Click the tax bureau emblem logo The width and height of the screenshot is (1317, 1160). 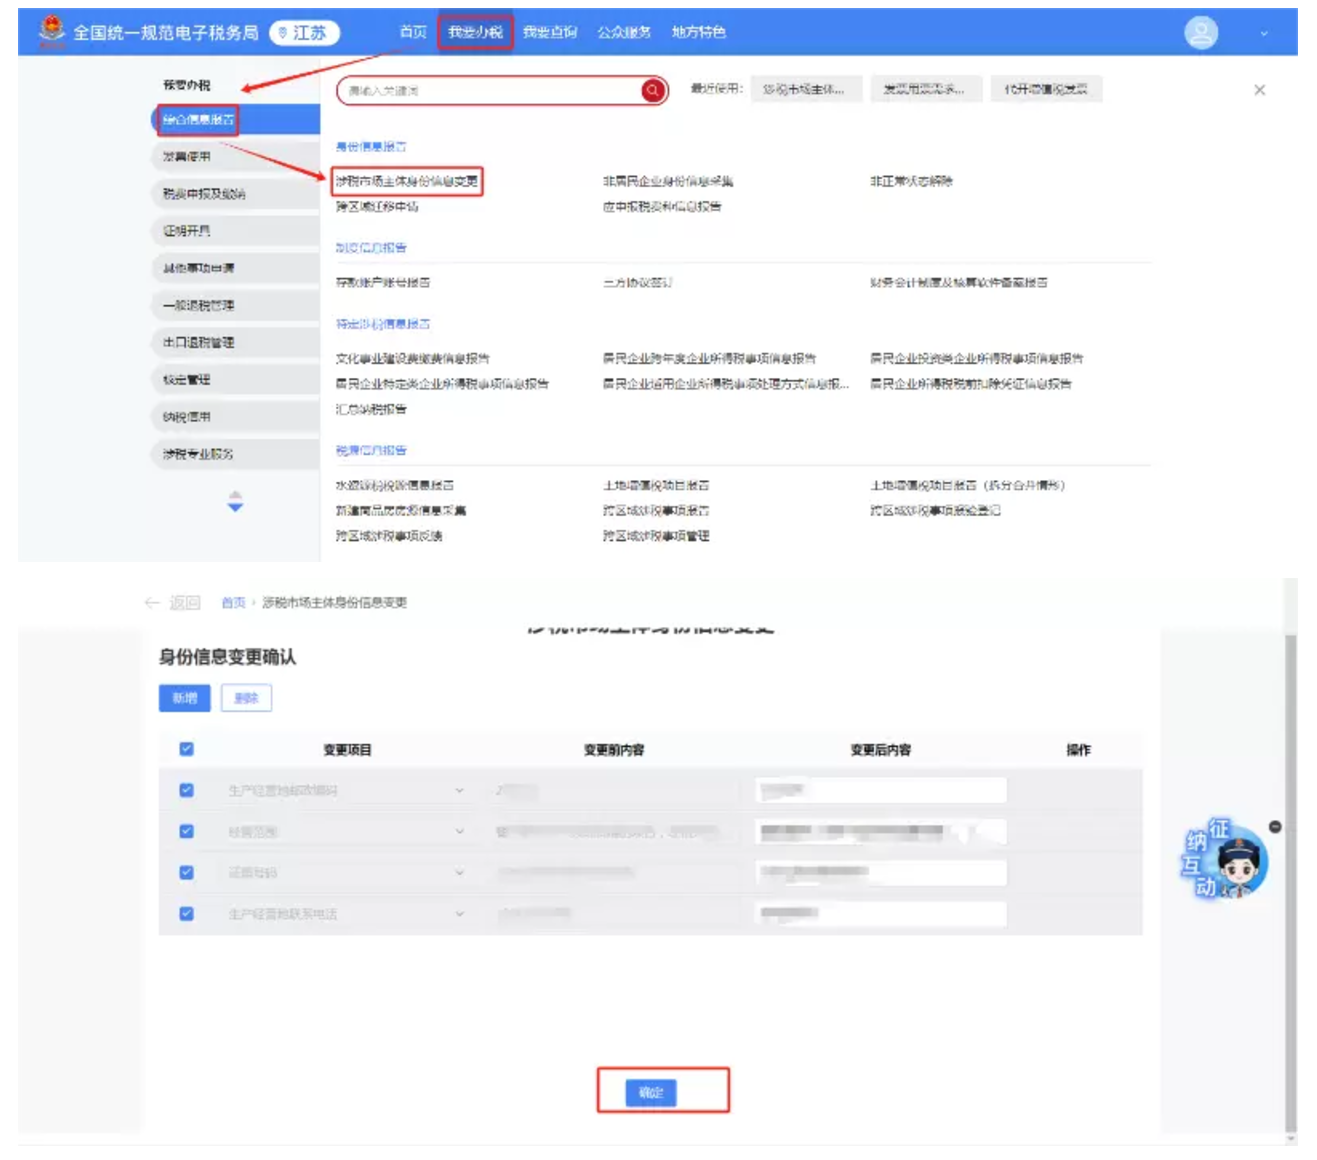point(51,31)
